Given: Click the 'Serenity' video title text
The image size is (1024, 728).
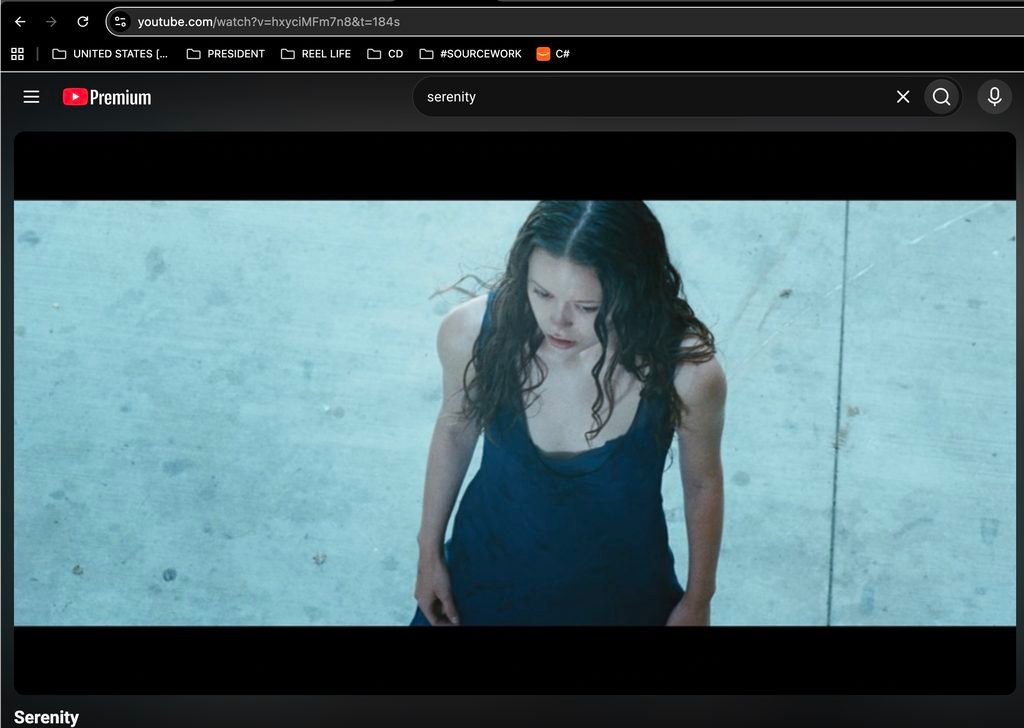Looking at the screenshot, I should (46, 718).
